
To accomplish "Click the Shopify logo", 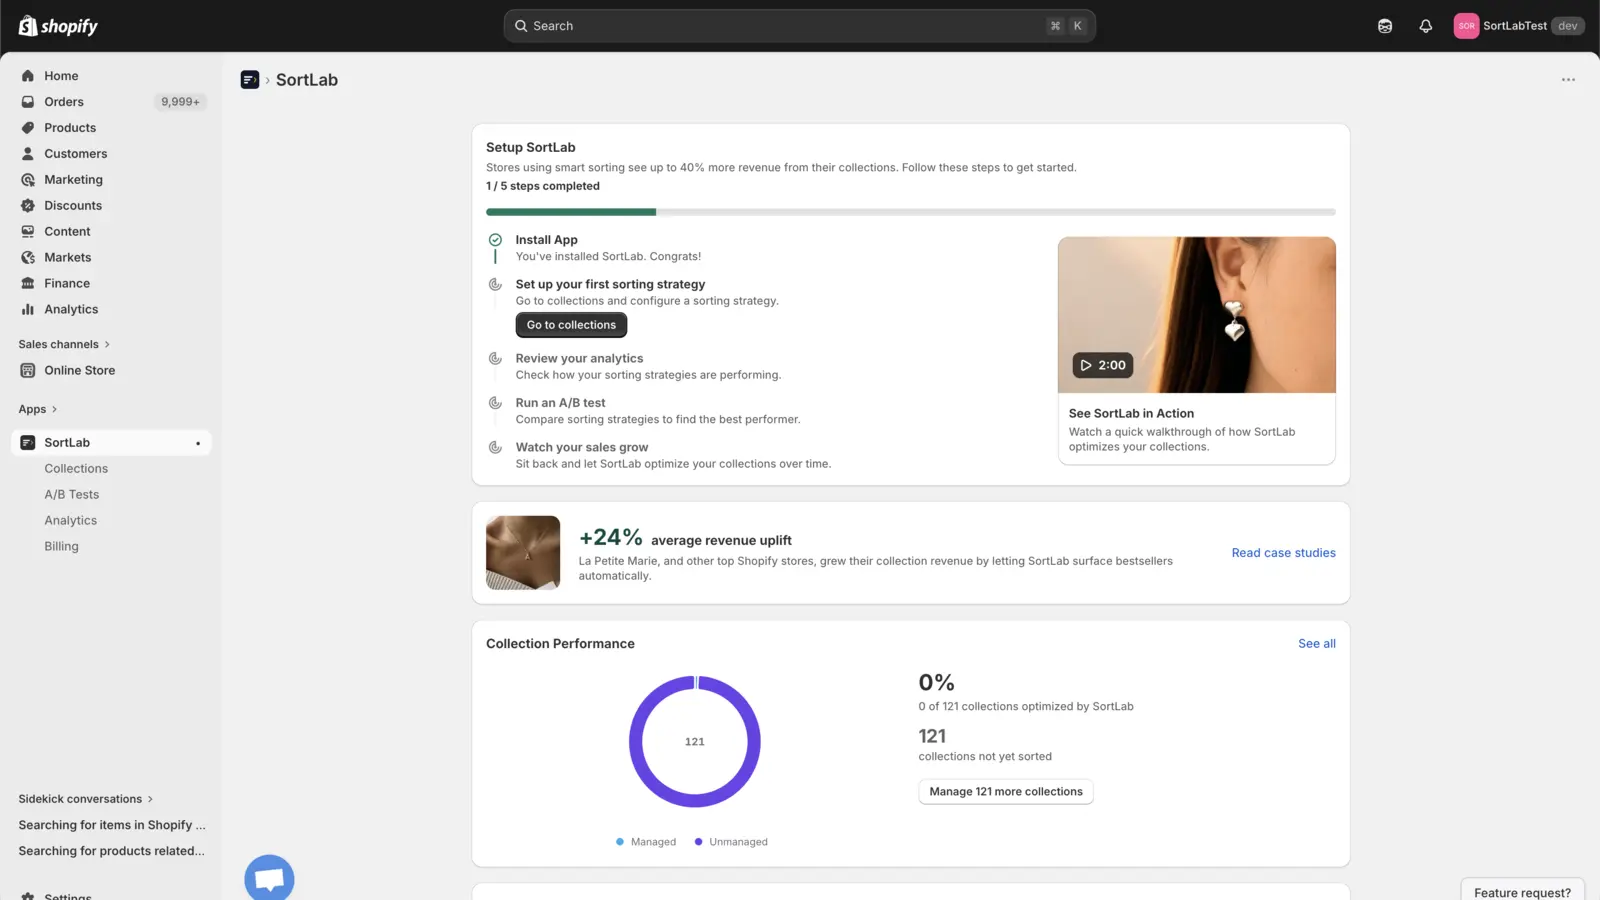I will [x=58, y=26].
